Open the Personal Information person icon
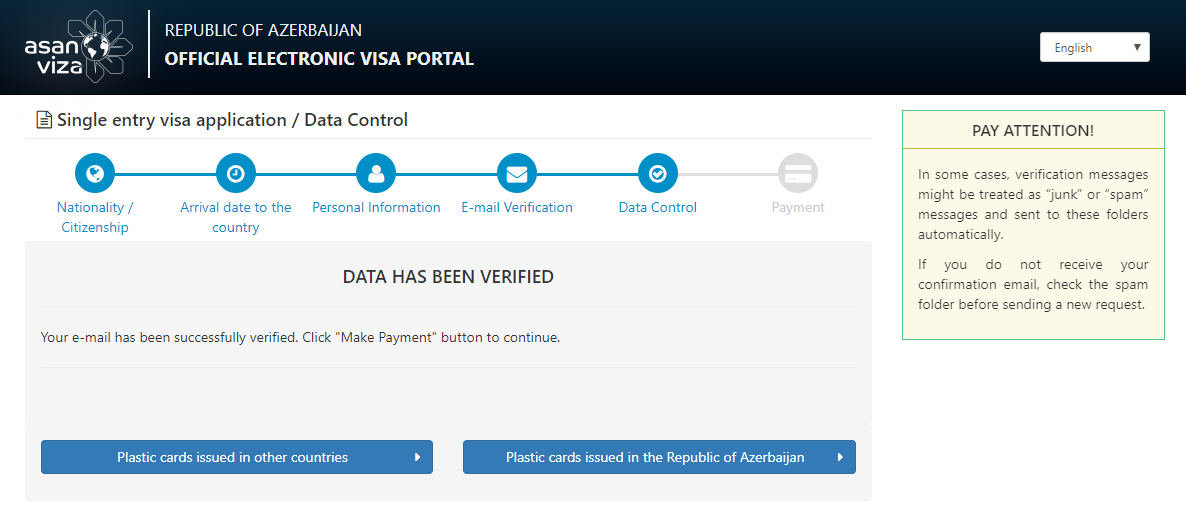Viewport: 1186px width, 516px height. 376,174
